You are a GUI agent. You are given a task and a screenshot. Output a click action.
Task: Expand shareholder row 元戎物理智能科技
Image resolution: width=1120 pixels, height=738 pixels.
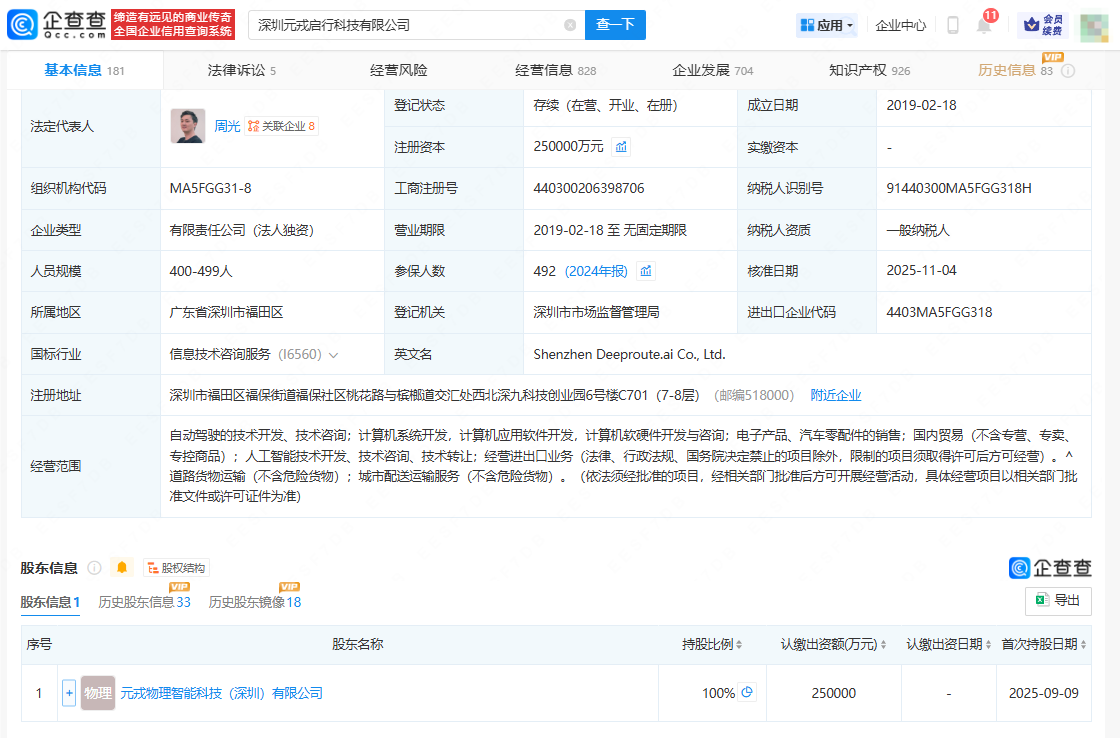tap(69, 693)
